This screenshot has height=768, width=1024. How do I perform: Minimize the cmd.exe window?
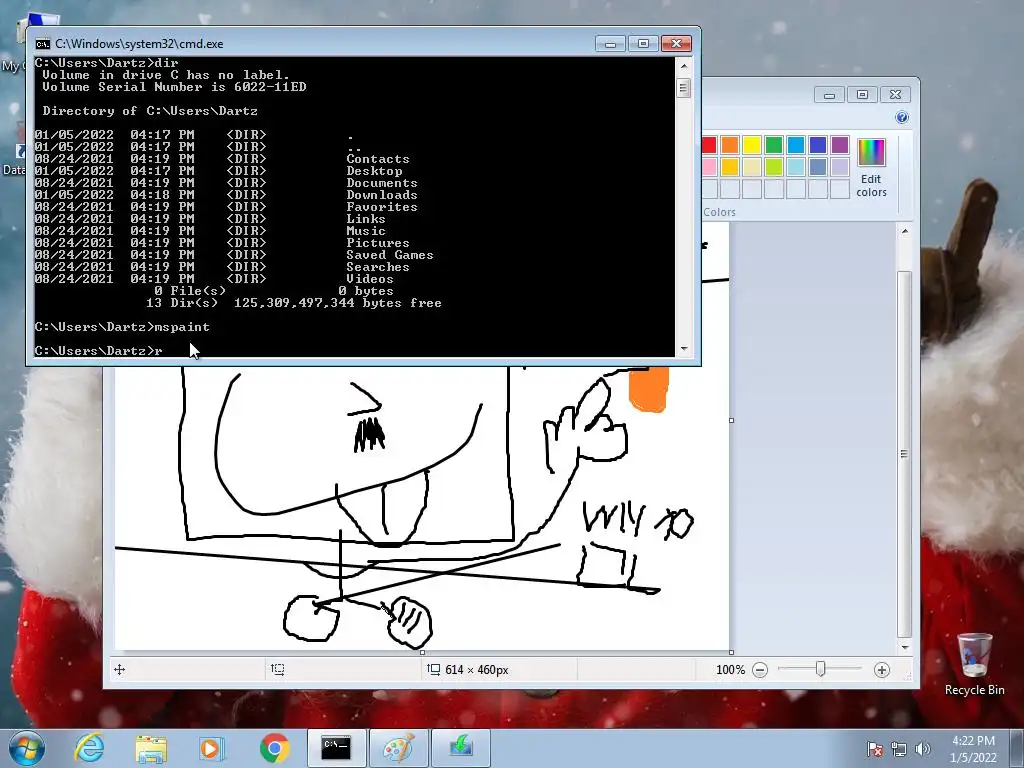pyautogui.click(x=611, y=44)
